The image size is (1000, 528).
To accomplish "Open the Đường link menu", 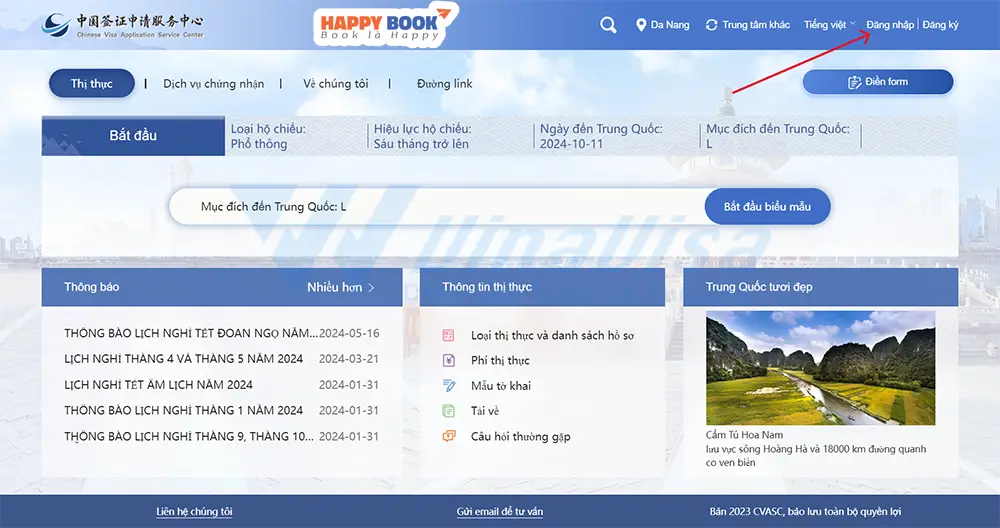I will (x=445, y=84).
